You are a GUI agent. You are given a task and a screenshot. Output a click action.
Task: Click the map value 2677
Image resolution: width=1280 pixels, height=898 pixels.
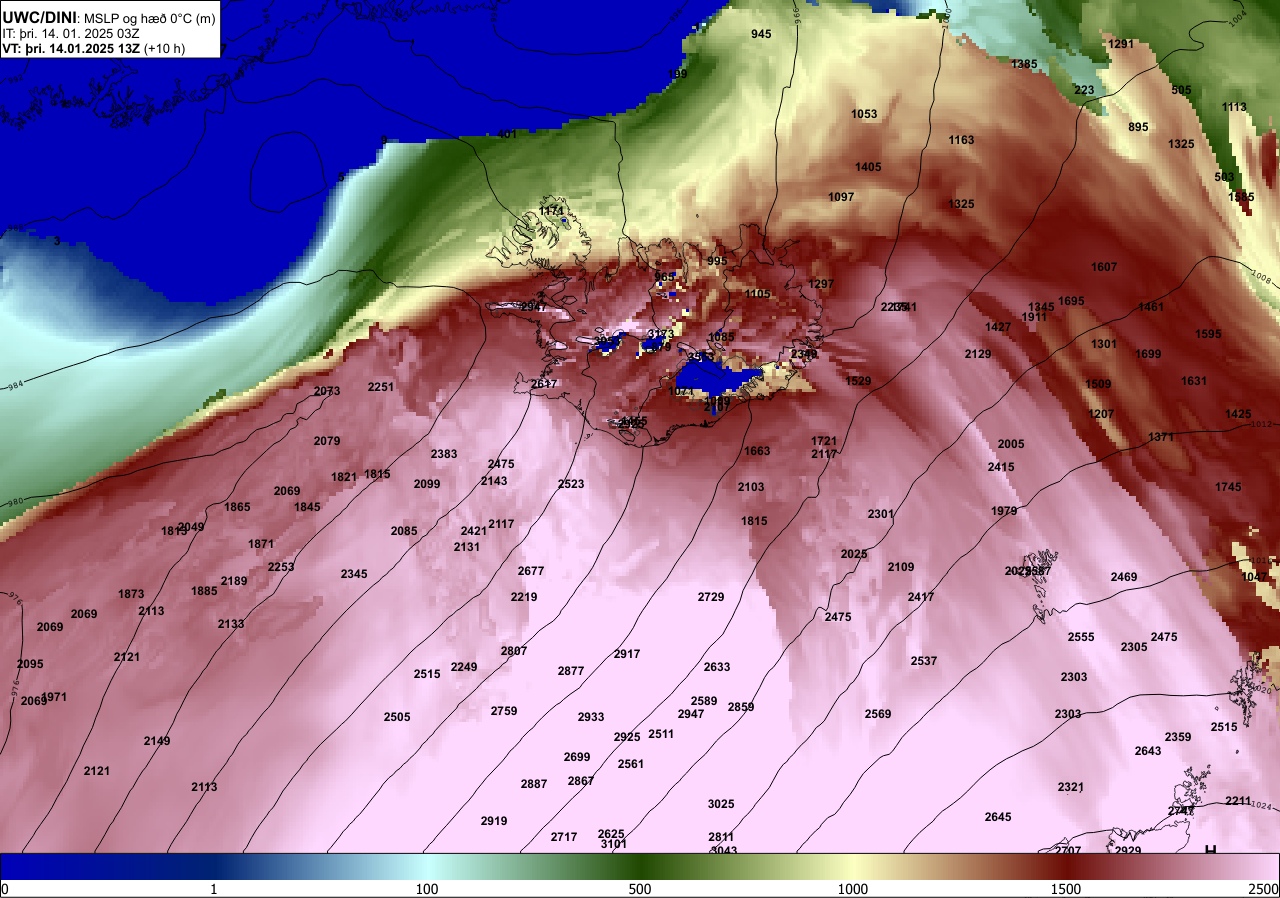click(531, 571)
